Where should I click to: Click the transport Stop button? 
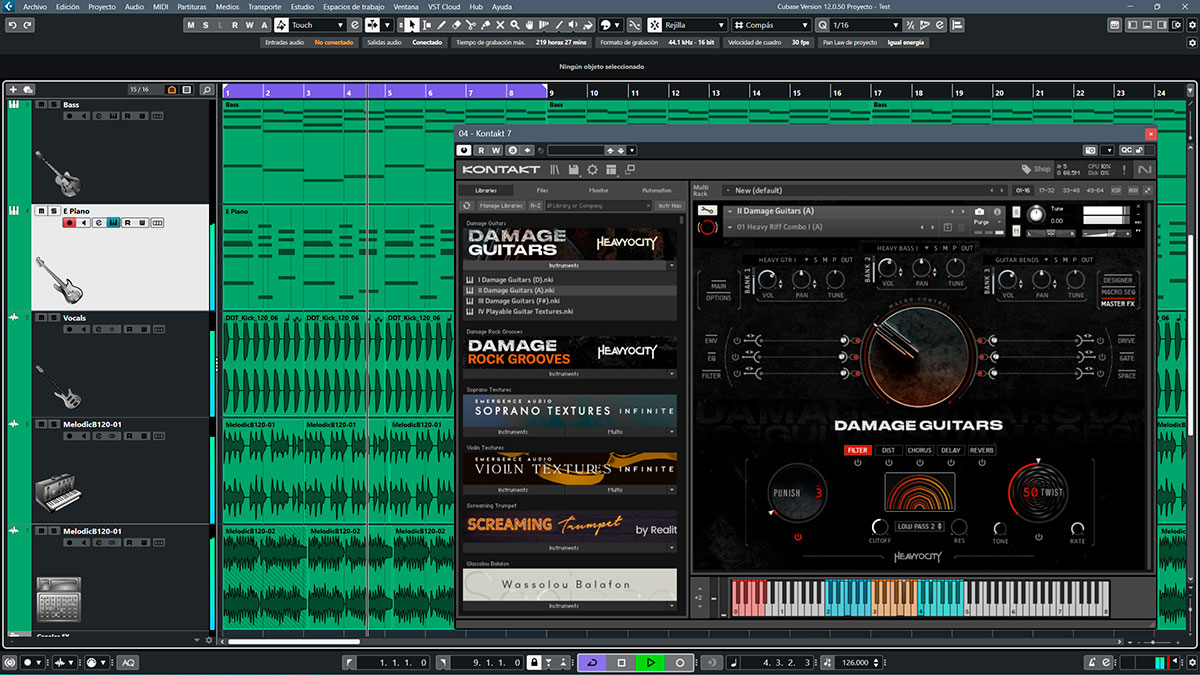tap(621, 662)
